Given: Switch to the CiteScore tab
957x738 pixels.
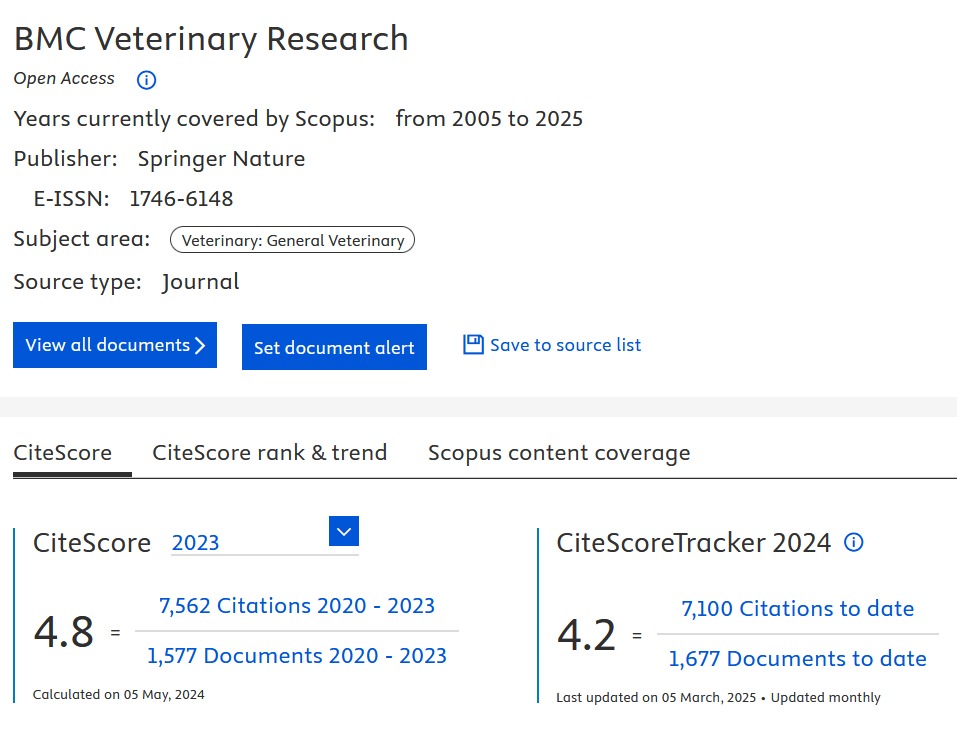Looking at the screenshot, I should (x=62, y=453).
